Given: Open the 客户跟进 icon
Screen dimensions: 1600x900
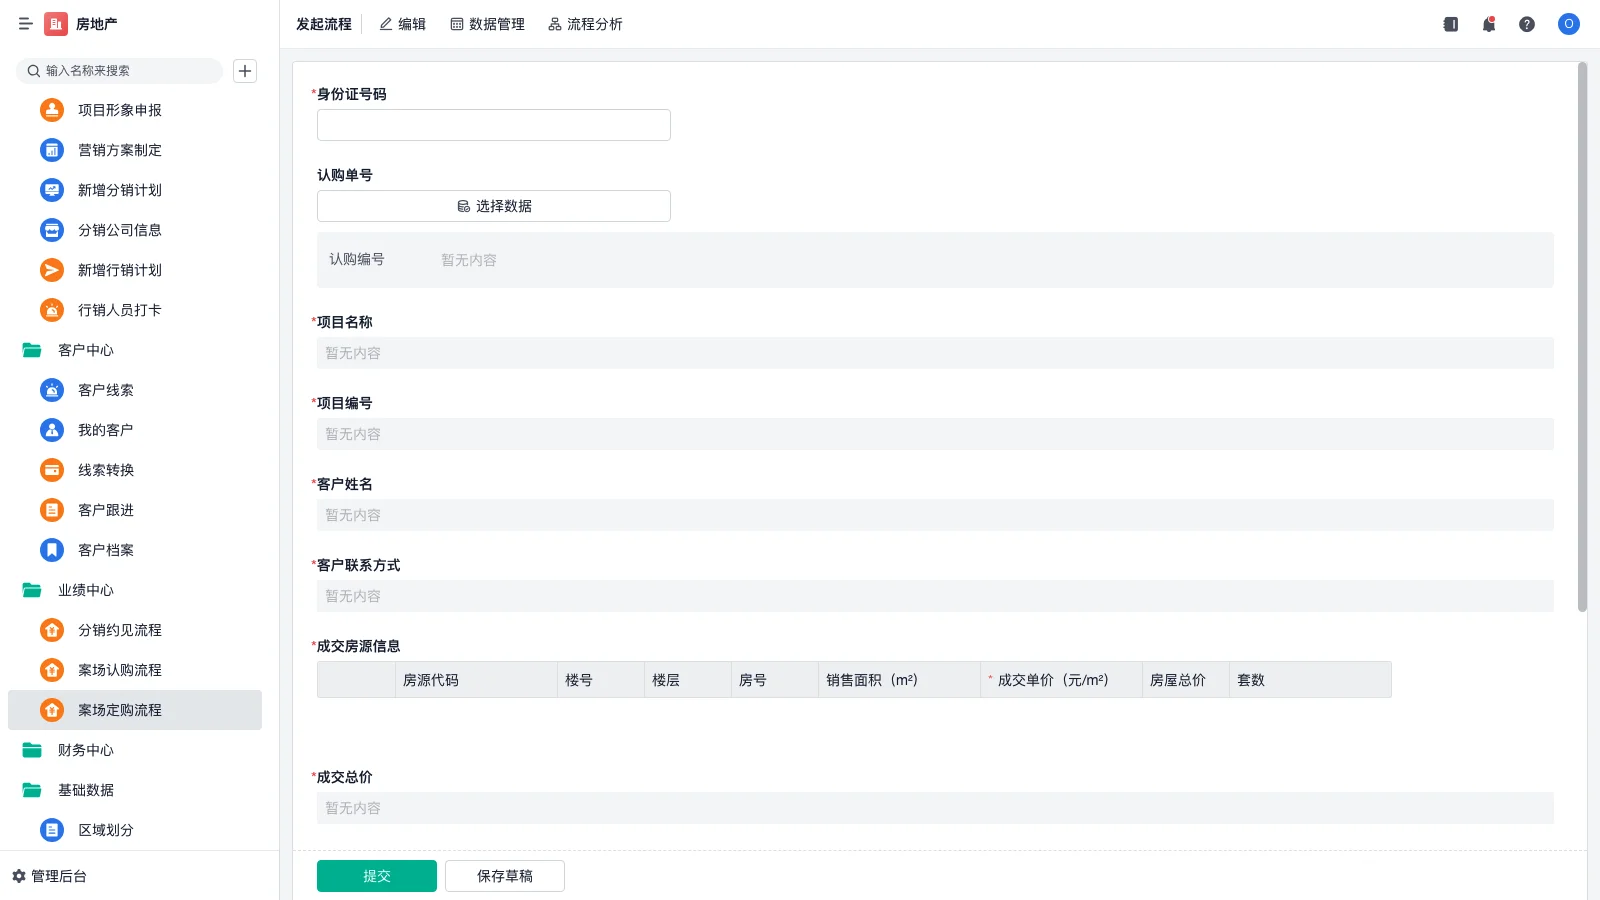Looking at the screenshot, I should coord(52,510).
